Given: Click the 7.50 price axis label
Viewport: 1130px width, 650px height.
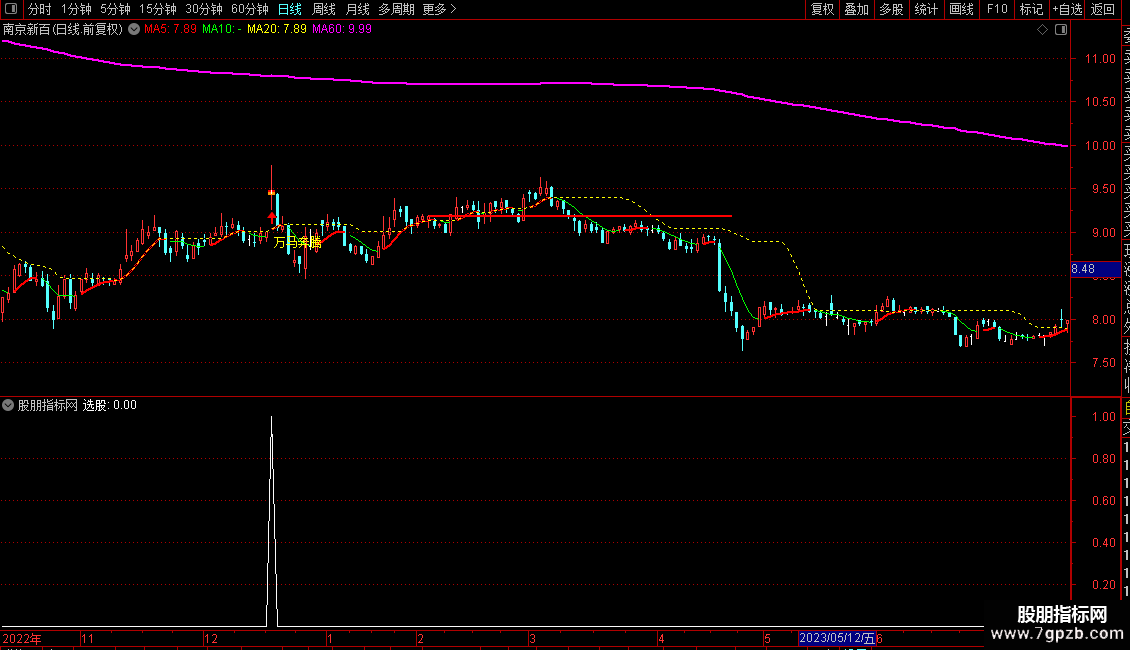Looking at the screenshot, I should 1103,363.
